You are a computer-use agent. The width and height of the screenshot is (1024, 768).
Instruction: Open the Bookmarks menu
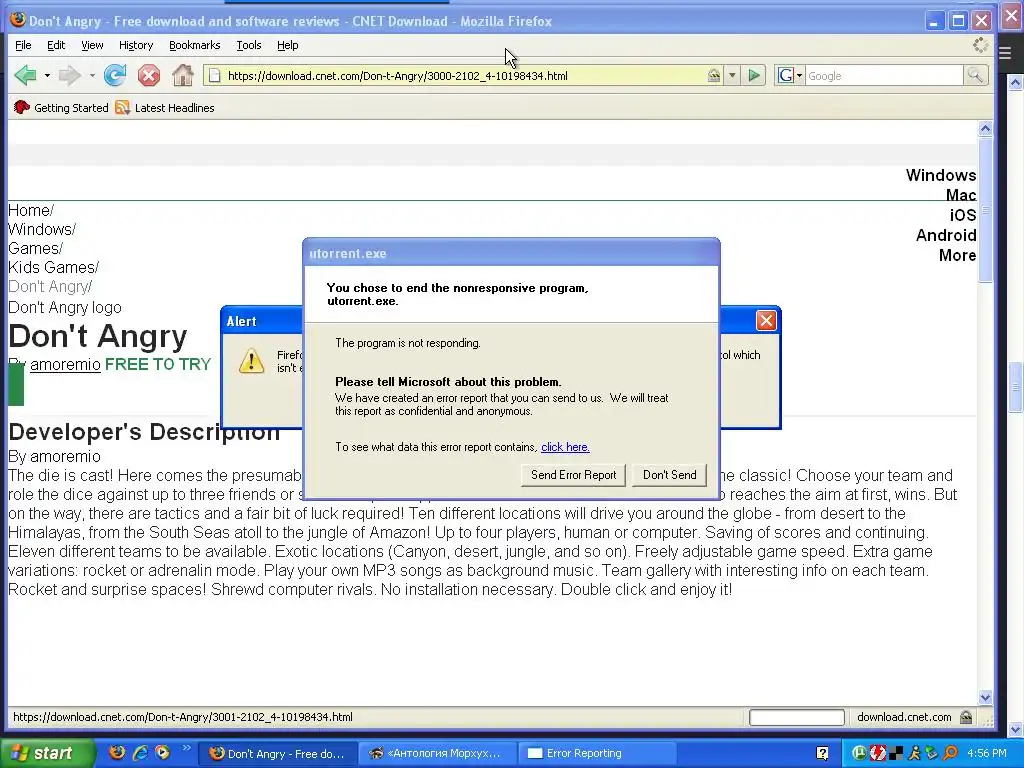click(x=195, y=45)
